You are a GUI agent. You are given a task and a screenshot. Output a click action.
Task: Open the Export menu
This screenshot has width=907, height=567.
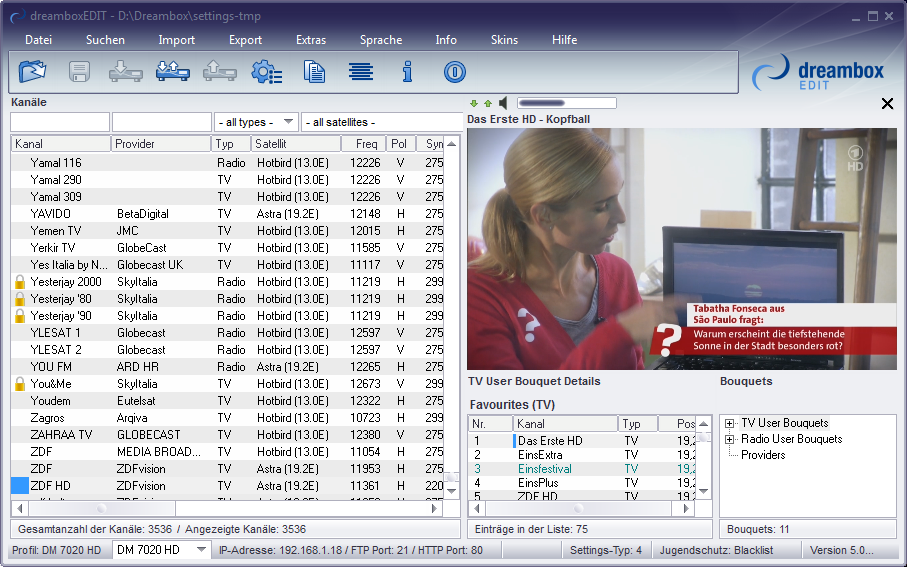click(x=245, y=40)
